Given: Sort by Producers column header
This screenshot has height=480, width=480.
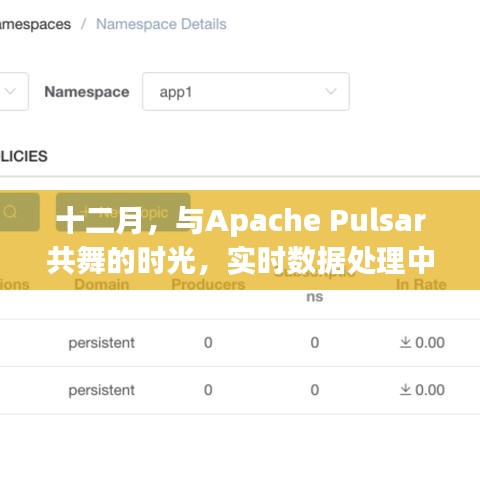Looking at the screenshot, I should click(208, 284).
